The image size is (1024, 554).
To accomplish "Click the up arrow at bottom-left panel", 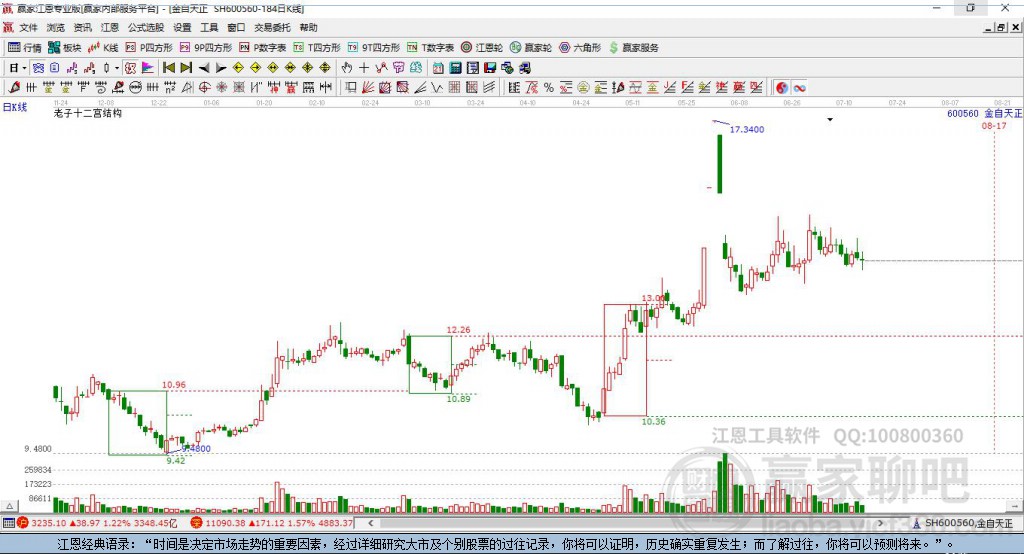I will click(x=9, y=506).
